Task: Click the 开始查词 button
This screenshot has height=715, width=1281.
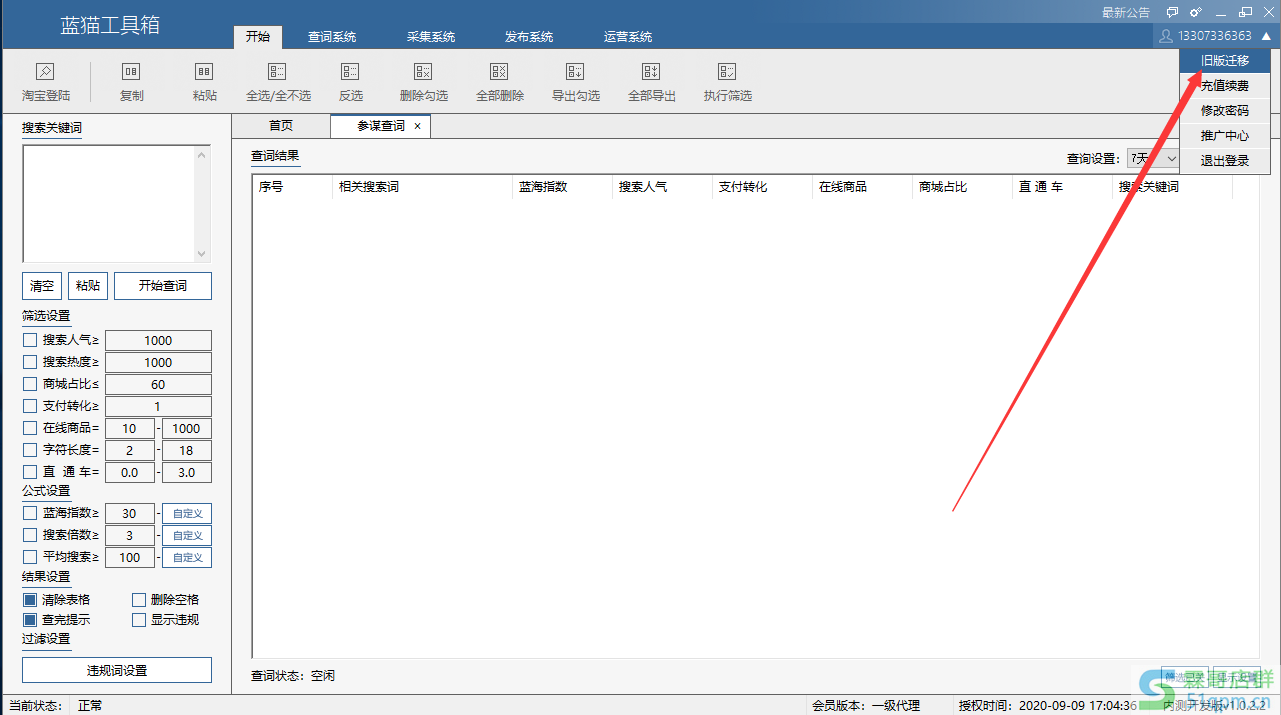Action: (x=162, y=286)
